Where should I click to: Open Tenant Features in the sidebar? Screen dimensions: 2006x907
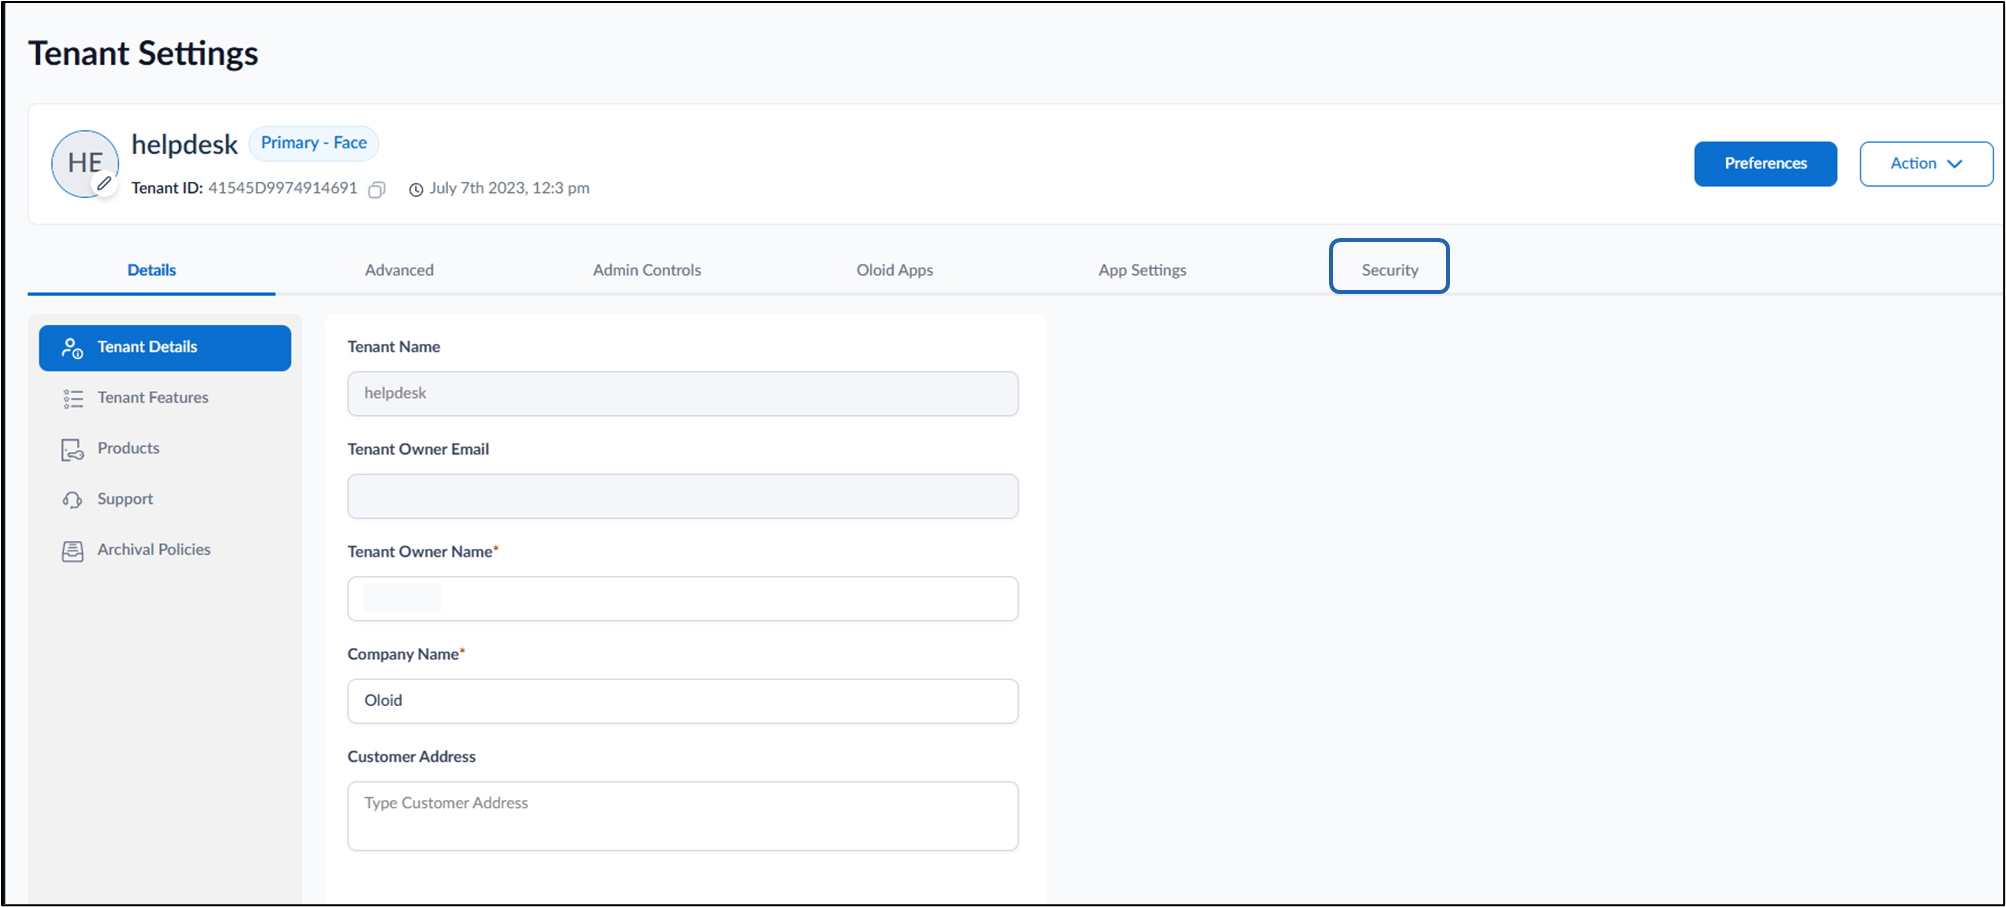point(165,398)
